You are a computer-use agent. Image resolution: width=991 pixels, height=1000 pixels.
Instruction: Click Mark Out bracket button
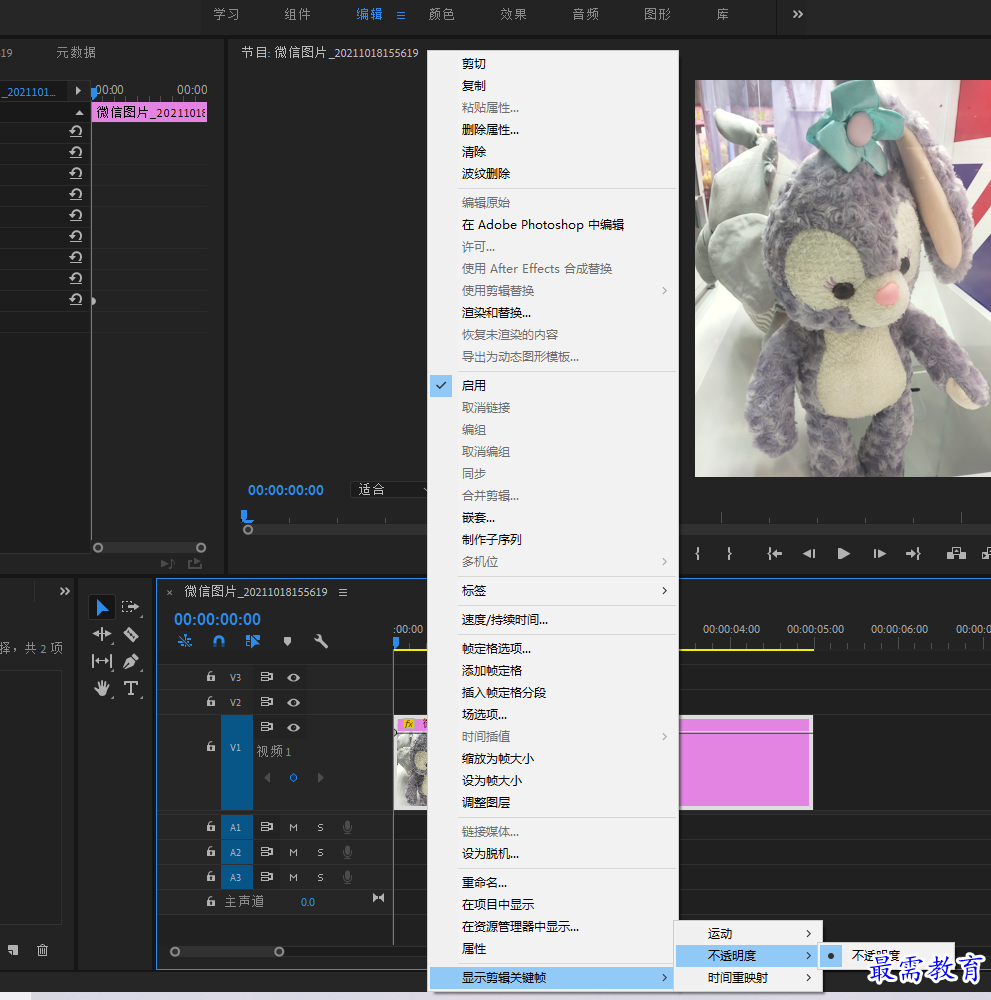pyautogui.click(x=729, y=554)
